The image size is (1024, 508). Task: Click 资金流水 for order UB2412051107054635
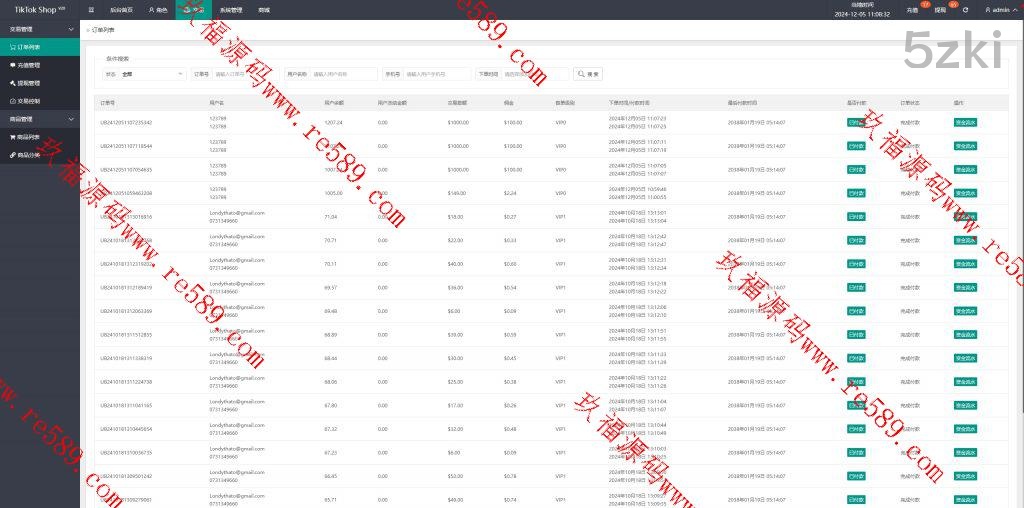965,169
